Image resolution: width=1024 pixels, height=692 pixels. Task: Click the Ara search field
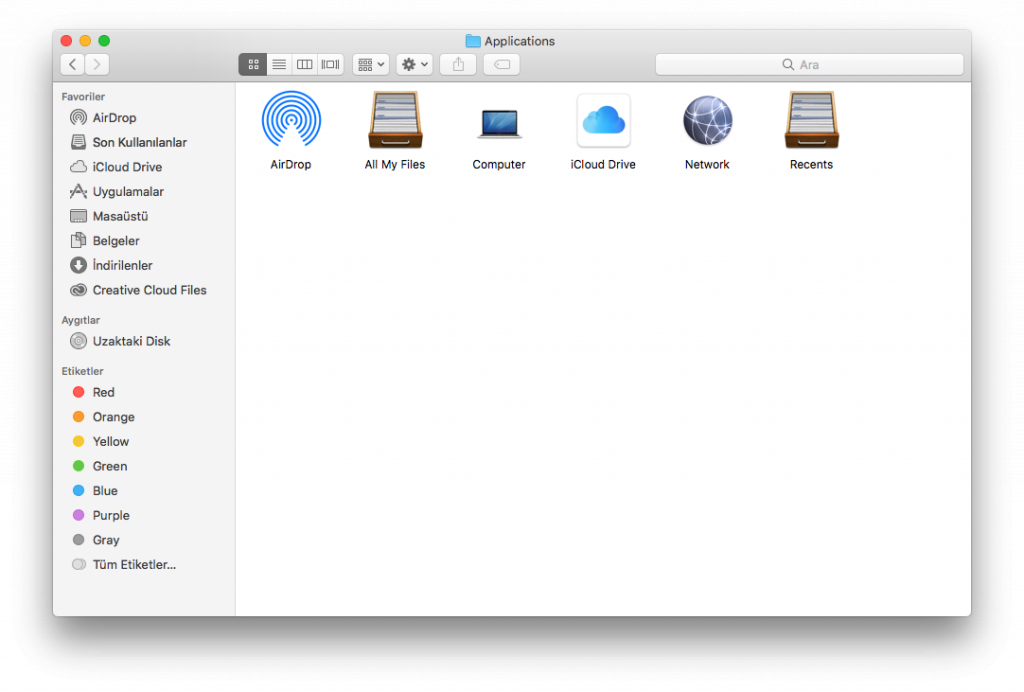(x=809, y=64)
